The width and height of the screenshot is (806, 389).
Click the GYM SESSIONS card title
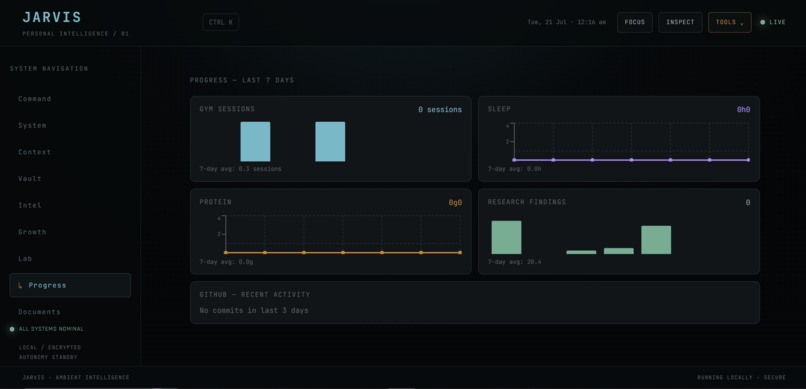coord(227,109)
